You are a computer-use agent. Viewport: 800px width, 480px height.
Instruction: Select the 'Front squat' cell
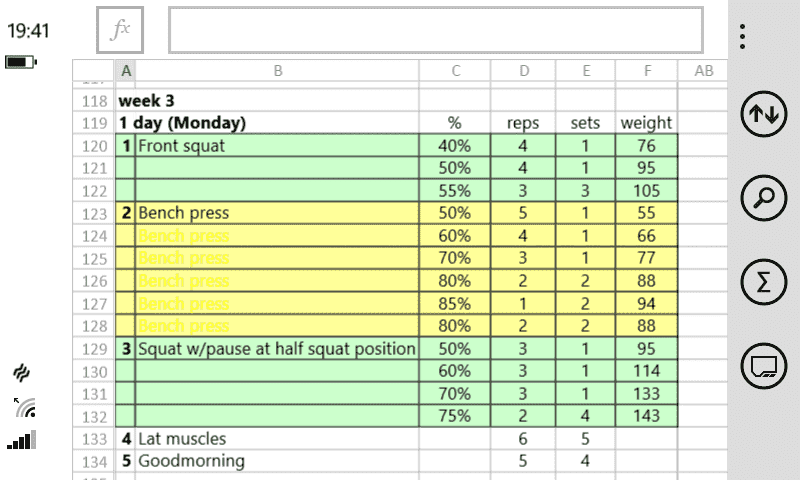click(x=276, y=146)
